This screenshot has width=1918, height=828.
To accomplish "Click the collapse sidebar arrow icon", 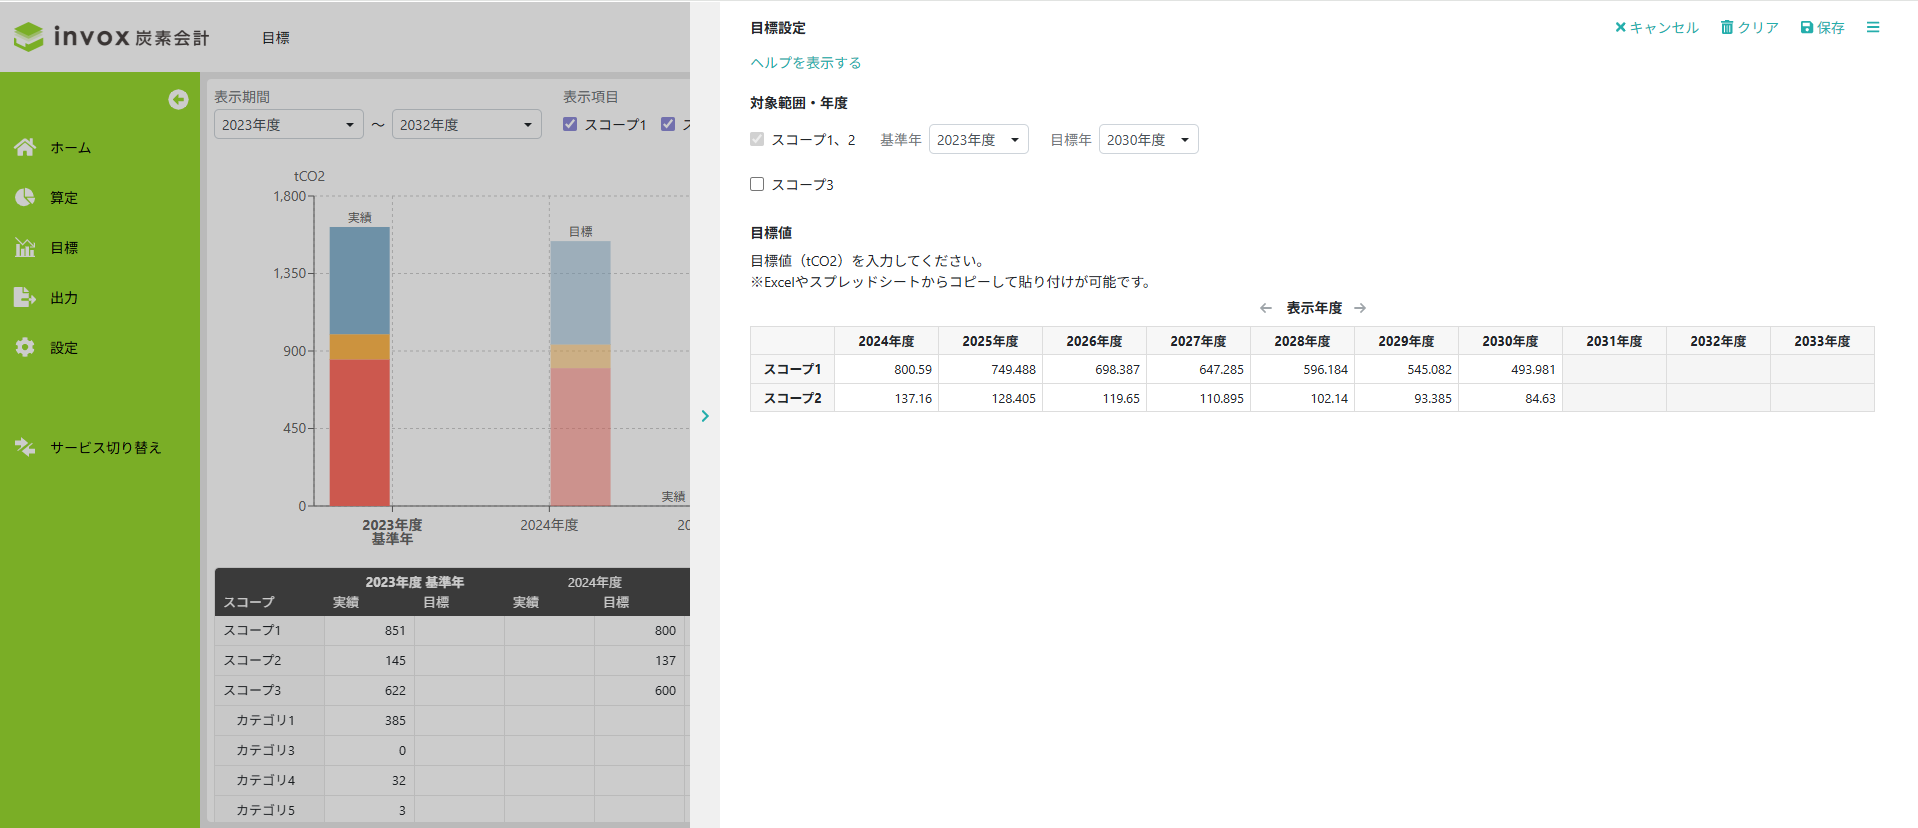I will (x=178, y=99).
